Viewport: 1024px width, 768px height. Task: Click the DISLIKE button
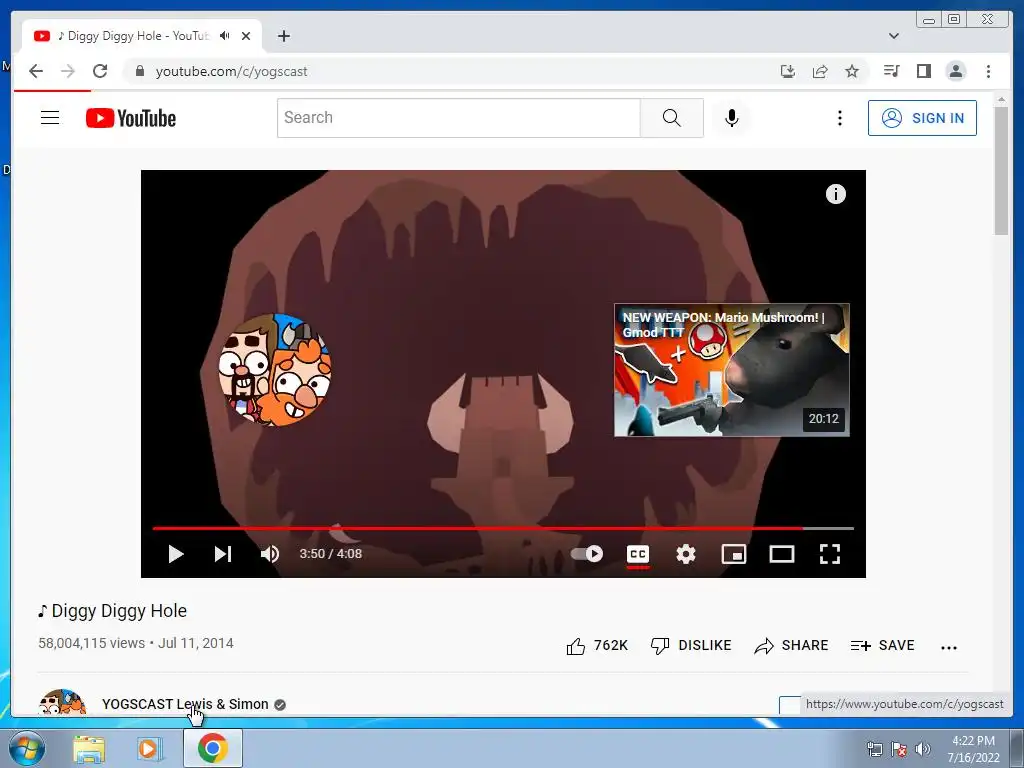691,646
